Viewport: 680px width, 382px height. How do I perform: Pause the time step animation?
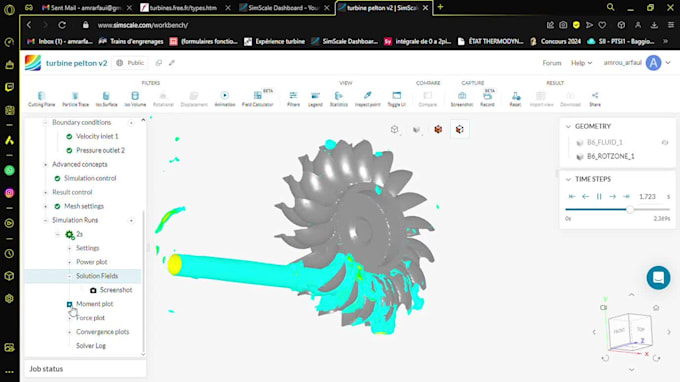tap(599, 196)
